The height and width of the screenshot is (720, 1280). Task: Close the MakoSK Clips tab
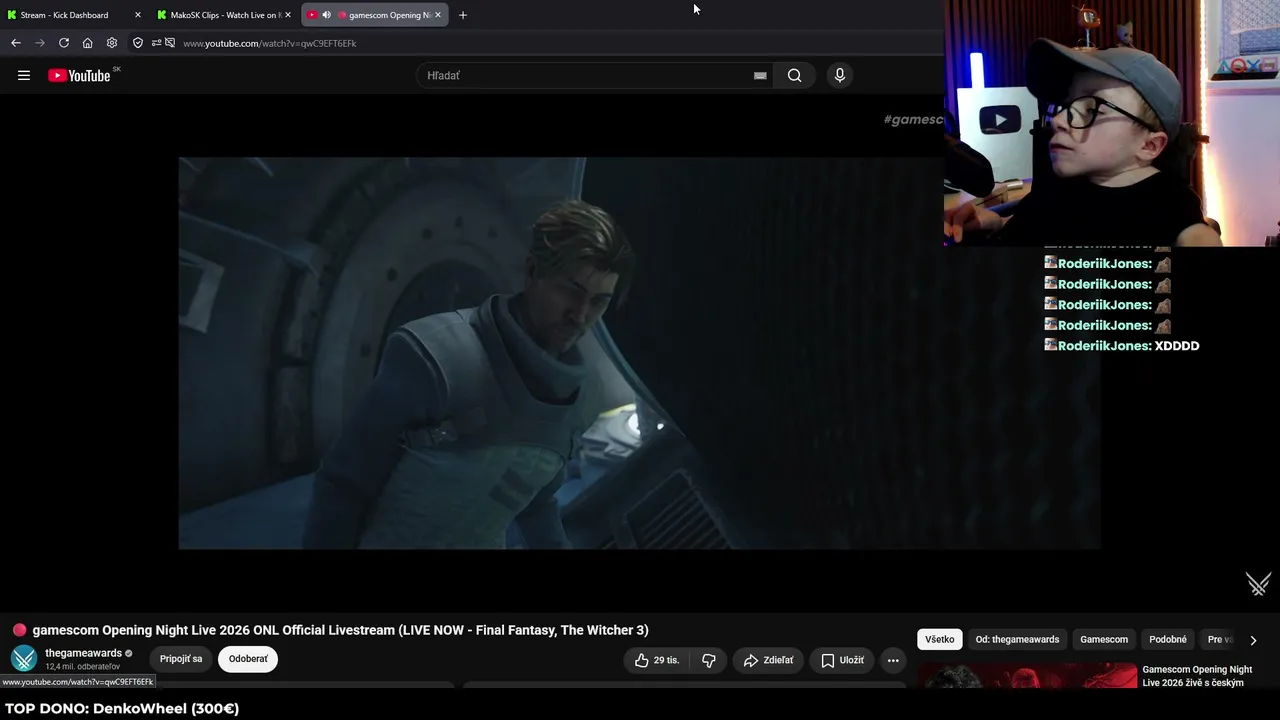[x=288, y=15]
